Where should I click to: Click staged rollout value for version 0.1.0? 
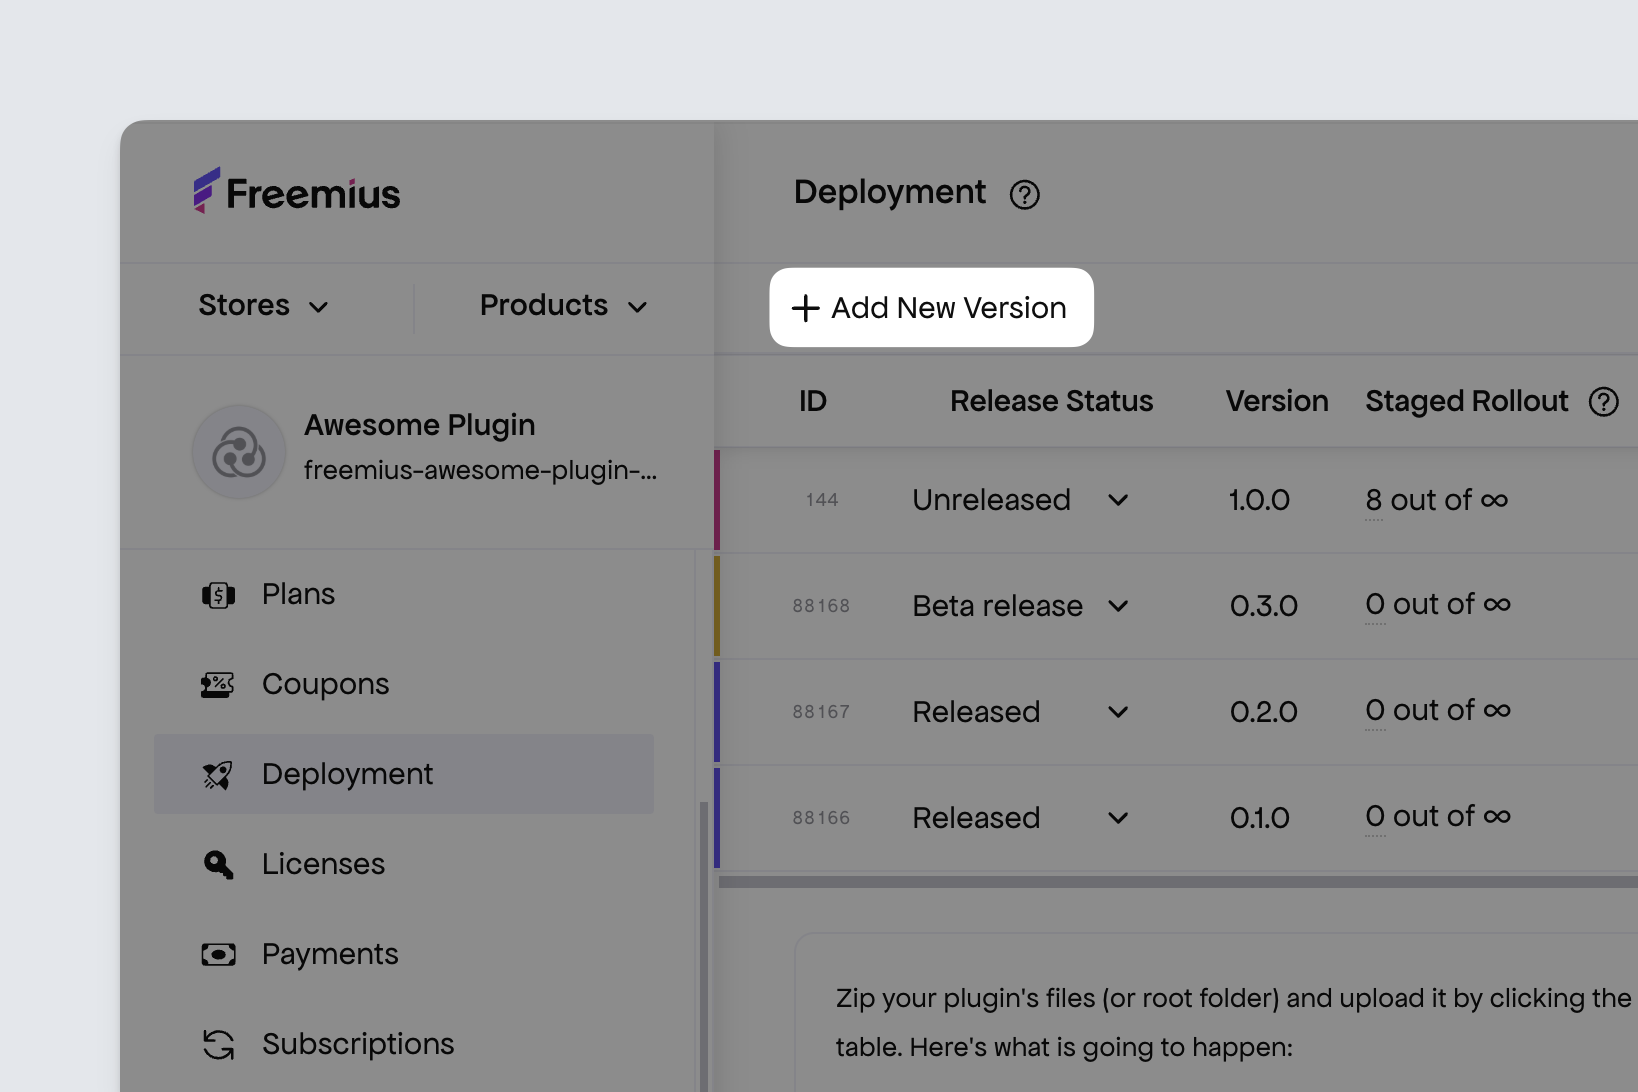click(1438, 817)
